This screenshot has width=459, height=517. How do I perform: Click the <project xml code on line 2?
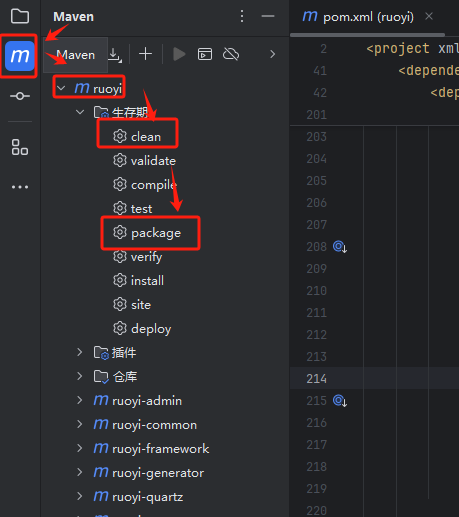(413, 49)
